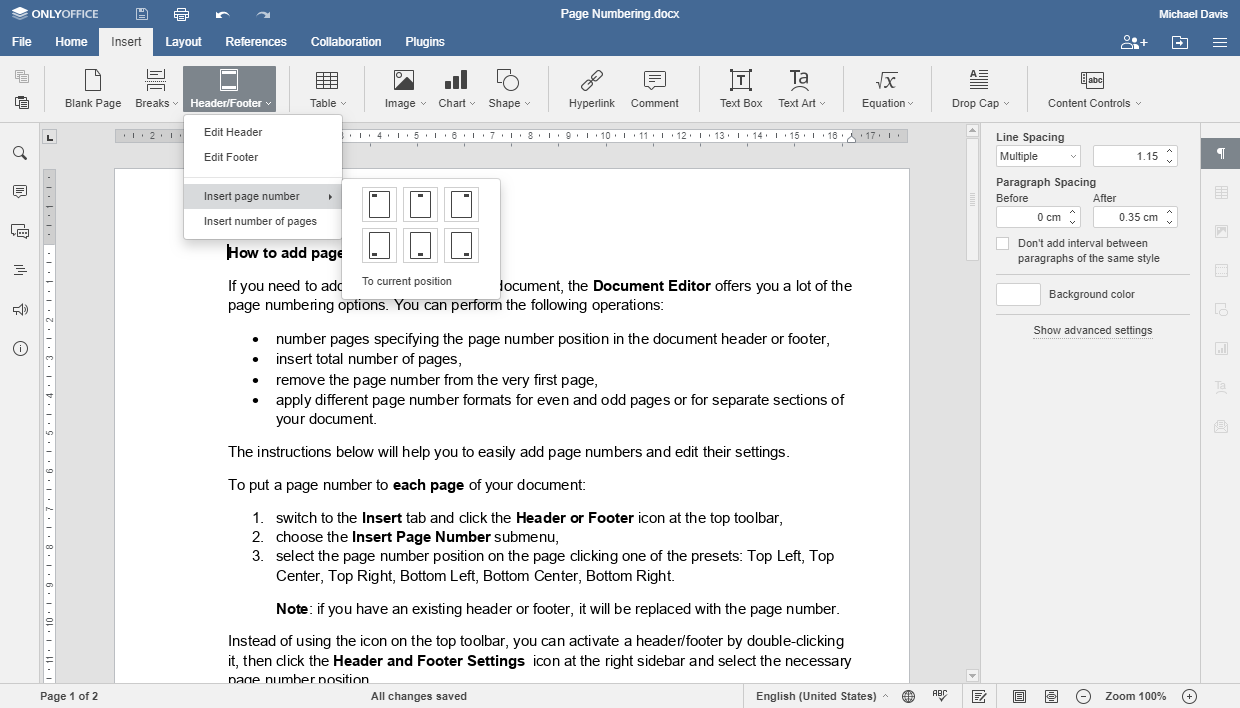Open Show advanced settings link

coord(1093,330)
